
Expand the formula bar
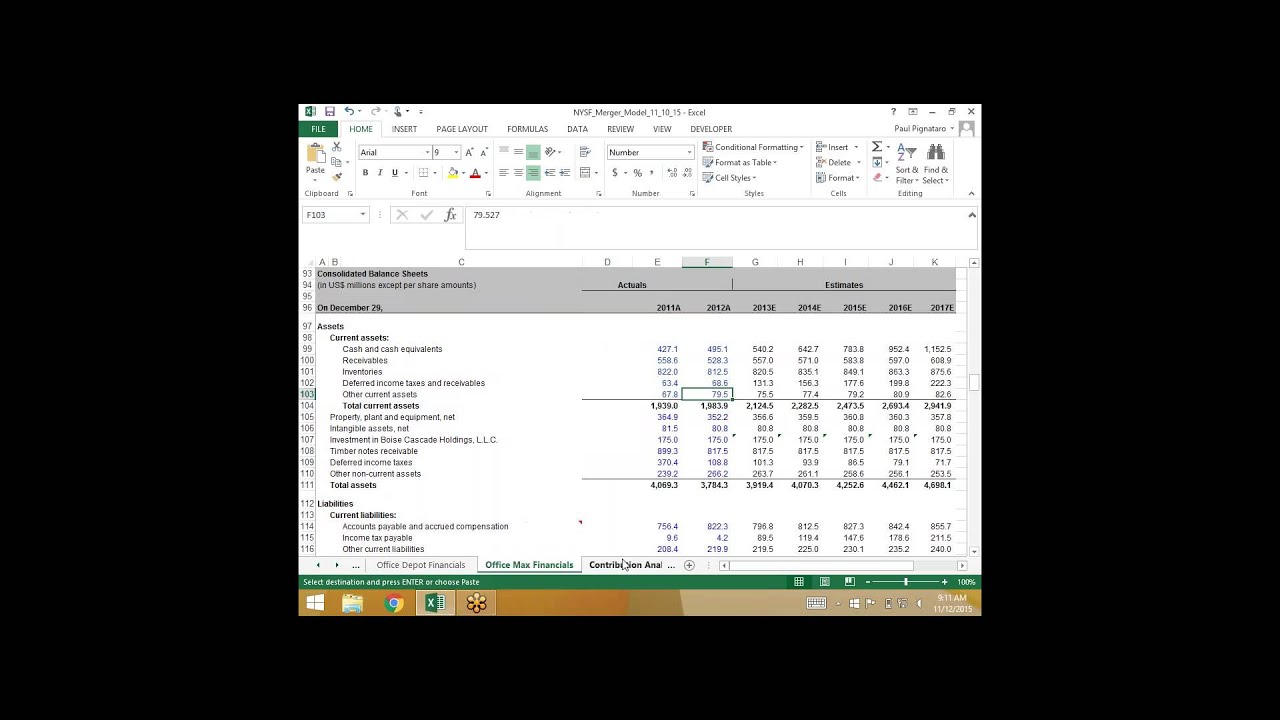971,215
